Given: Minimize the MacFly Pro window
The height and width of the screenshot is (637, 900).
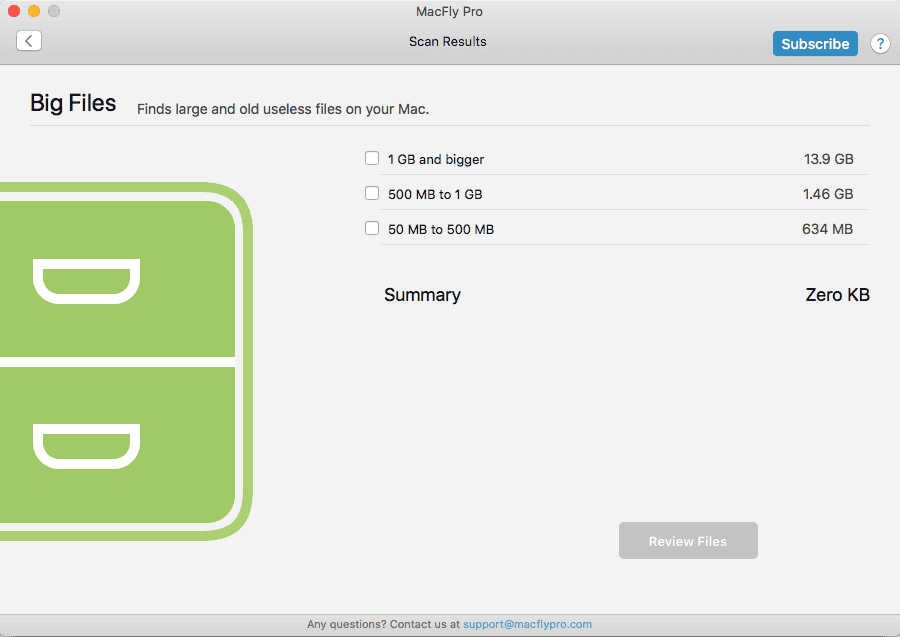Looking at the screenshot, I should click(x=34, y=11).
